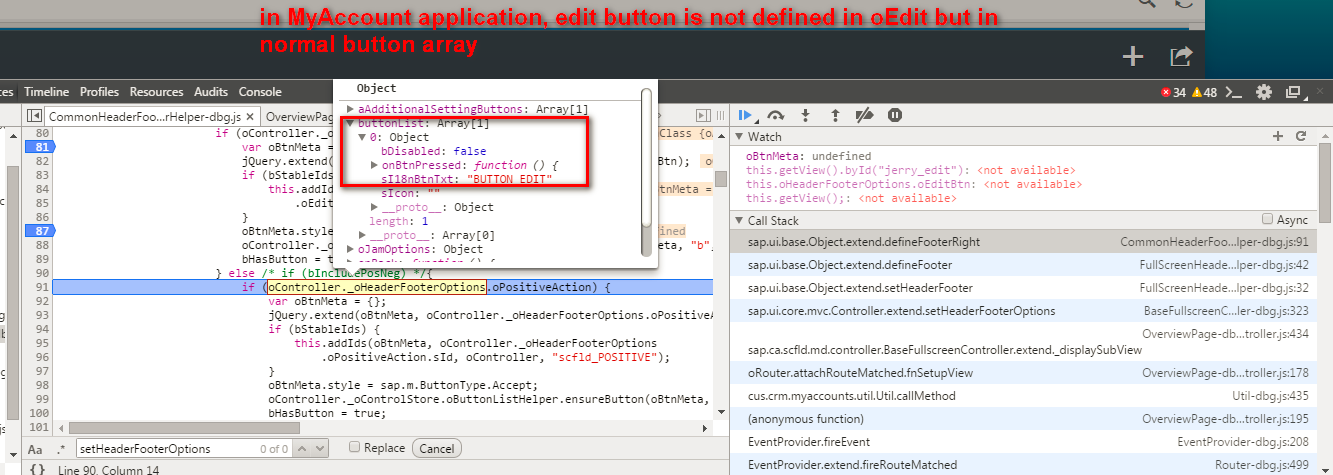Image resolution: width=1333 pixels, height=475 pixels.
Task: Add breakpoint at line 91 gutter
Action: coord(40,287)
